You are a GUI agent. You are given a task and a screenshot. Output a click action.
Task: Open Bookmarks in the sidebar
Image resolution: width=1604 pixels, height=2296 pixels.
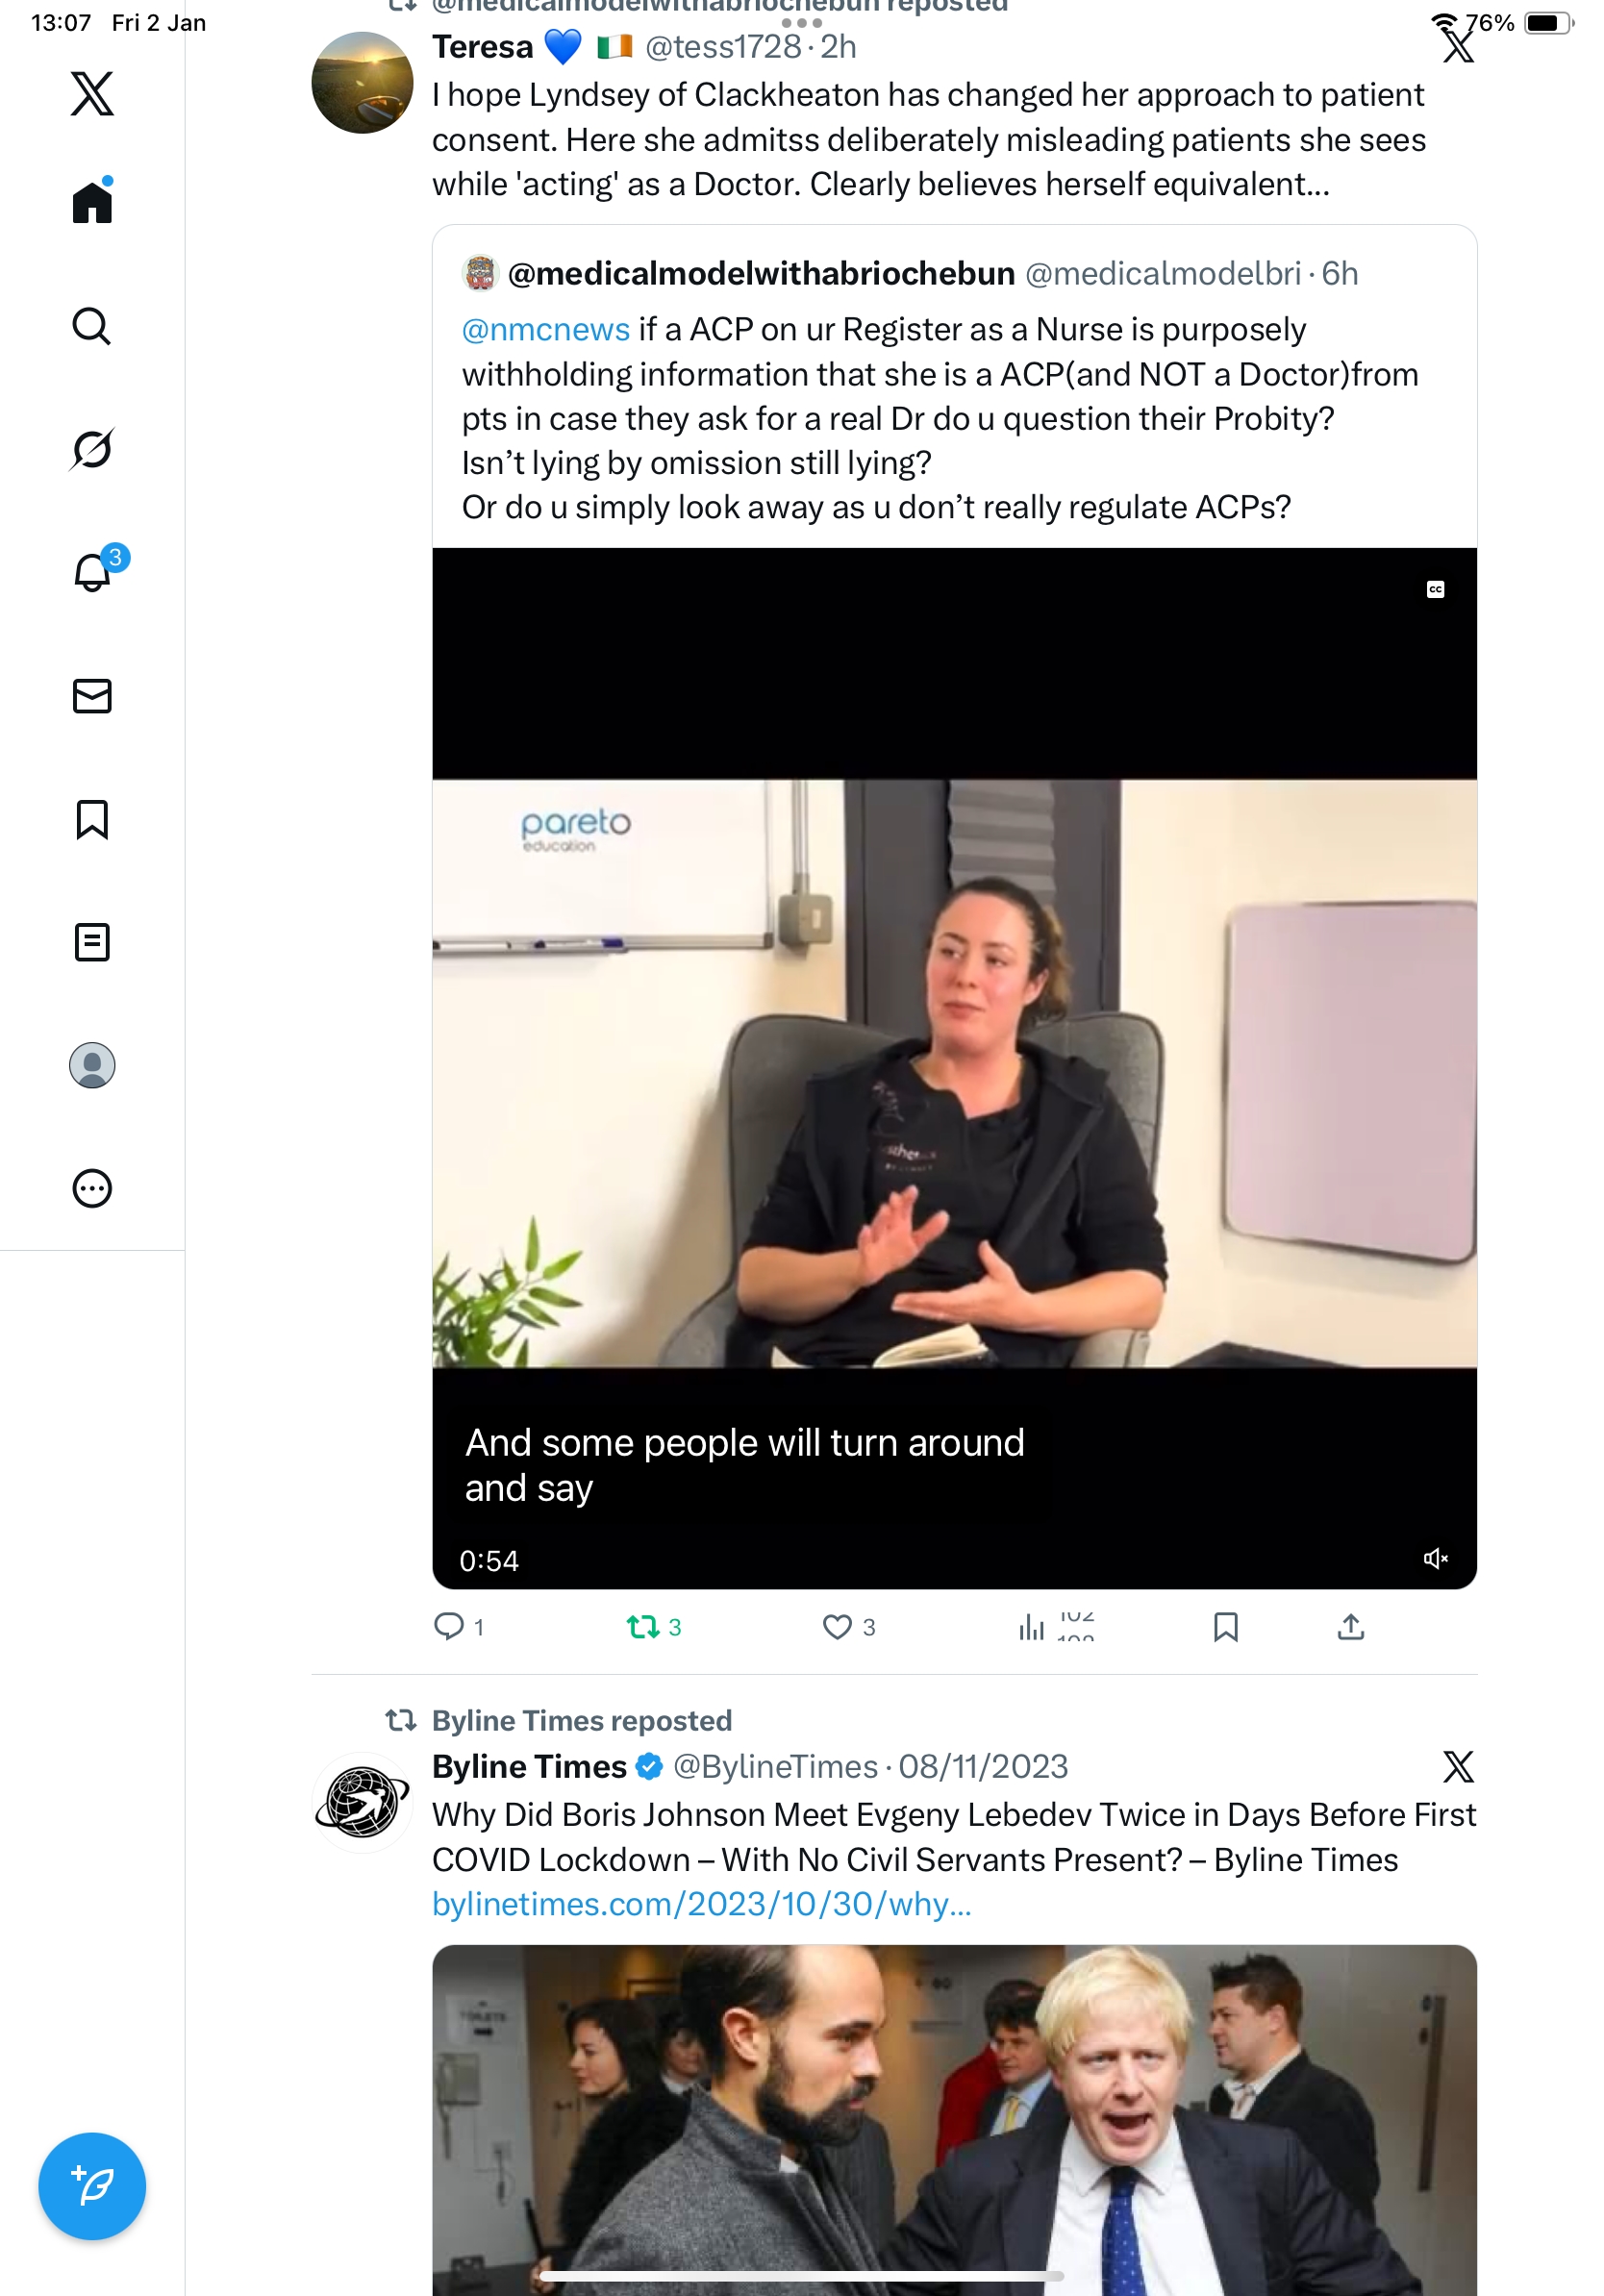tap(92, 819)
